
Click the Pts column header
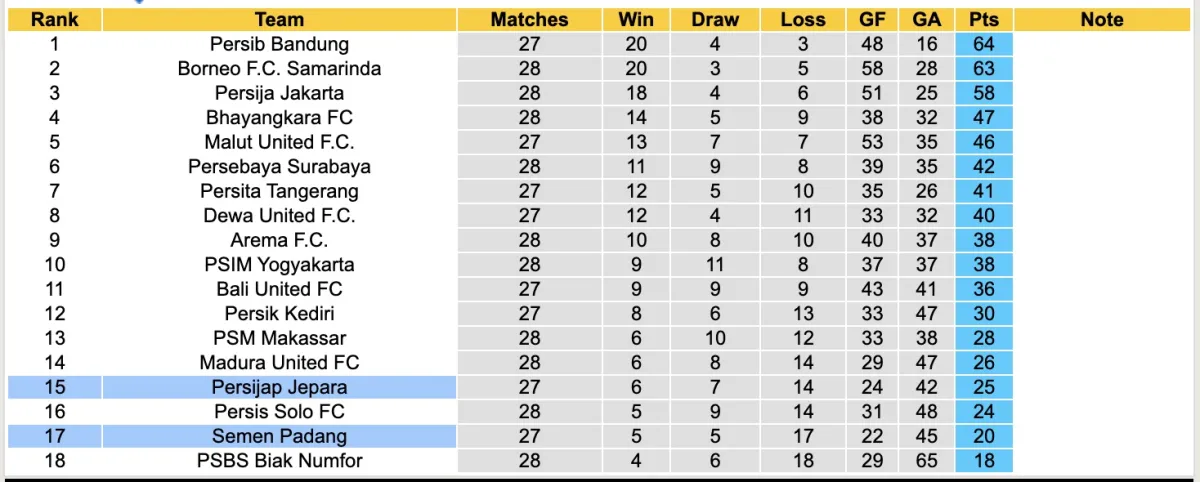point(983,19)
